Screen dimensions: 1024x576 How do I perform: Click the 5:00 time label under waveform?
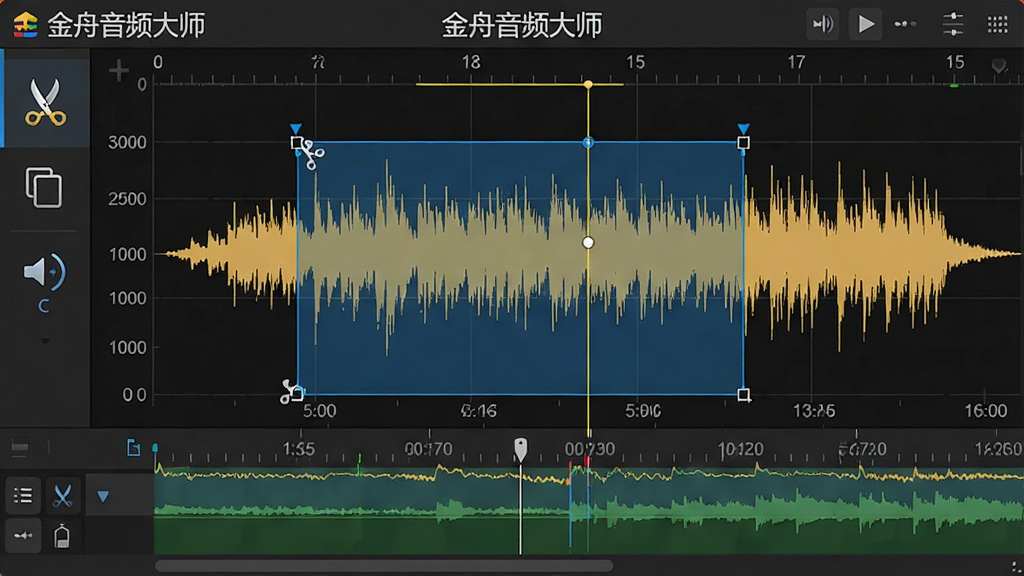tap(319, 411)
